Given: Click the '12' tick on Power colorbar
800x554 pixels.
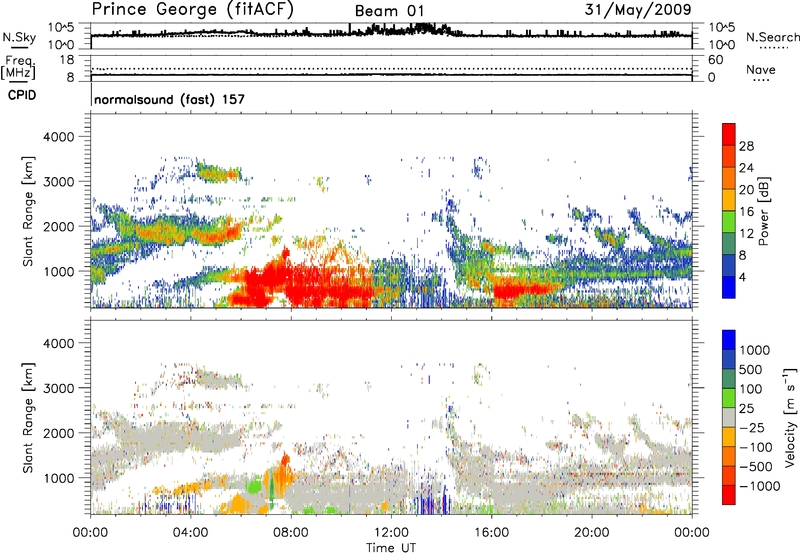Looking at the screenshot, I should (x=746, y=233).
